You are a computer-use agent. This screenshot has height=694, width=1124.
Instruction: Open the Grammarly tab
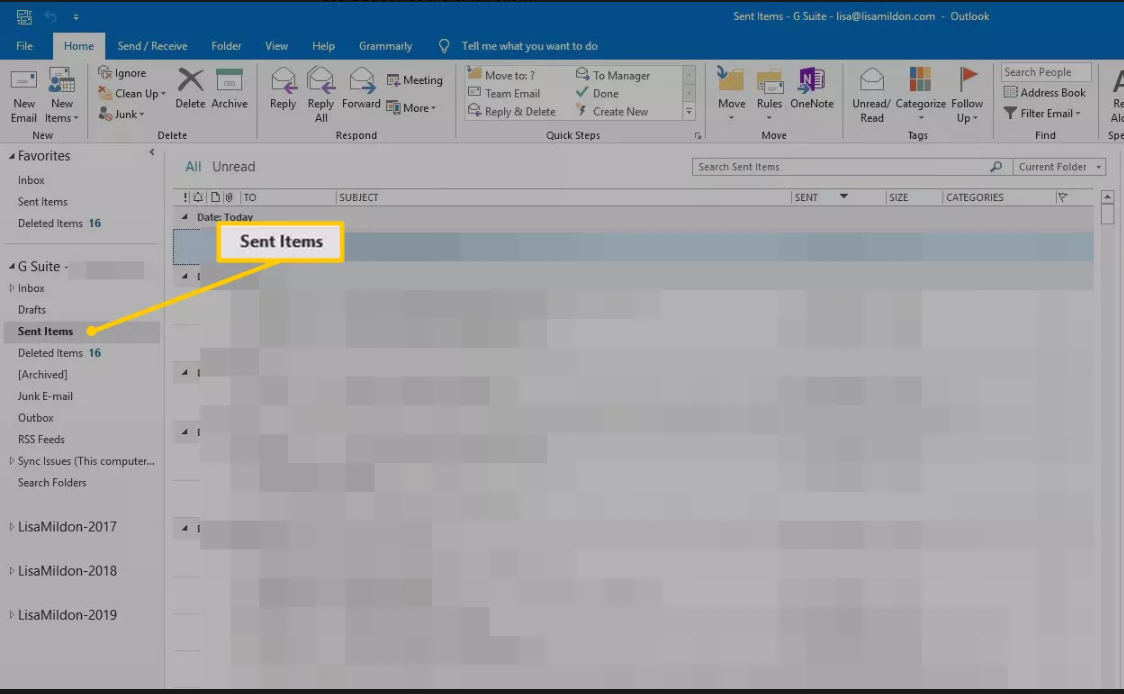[x=386, y=46]
